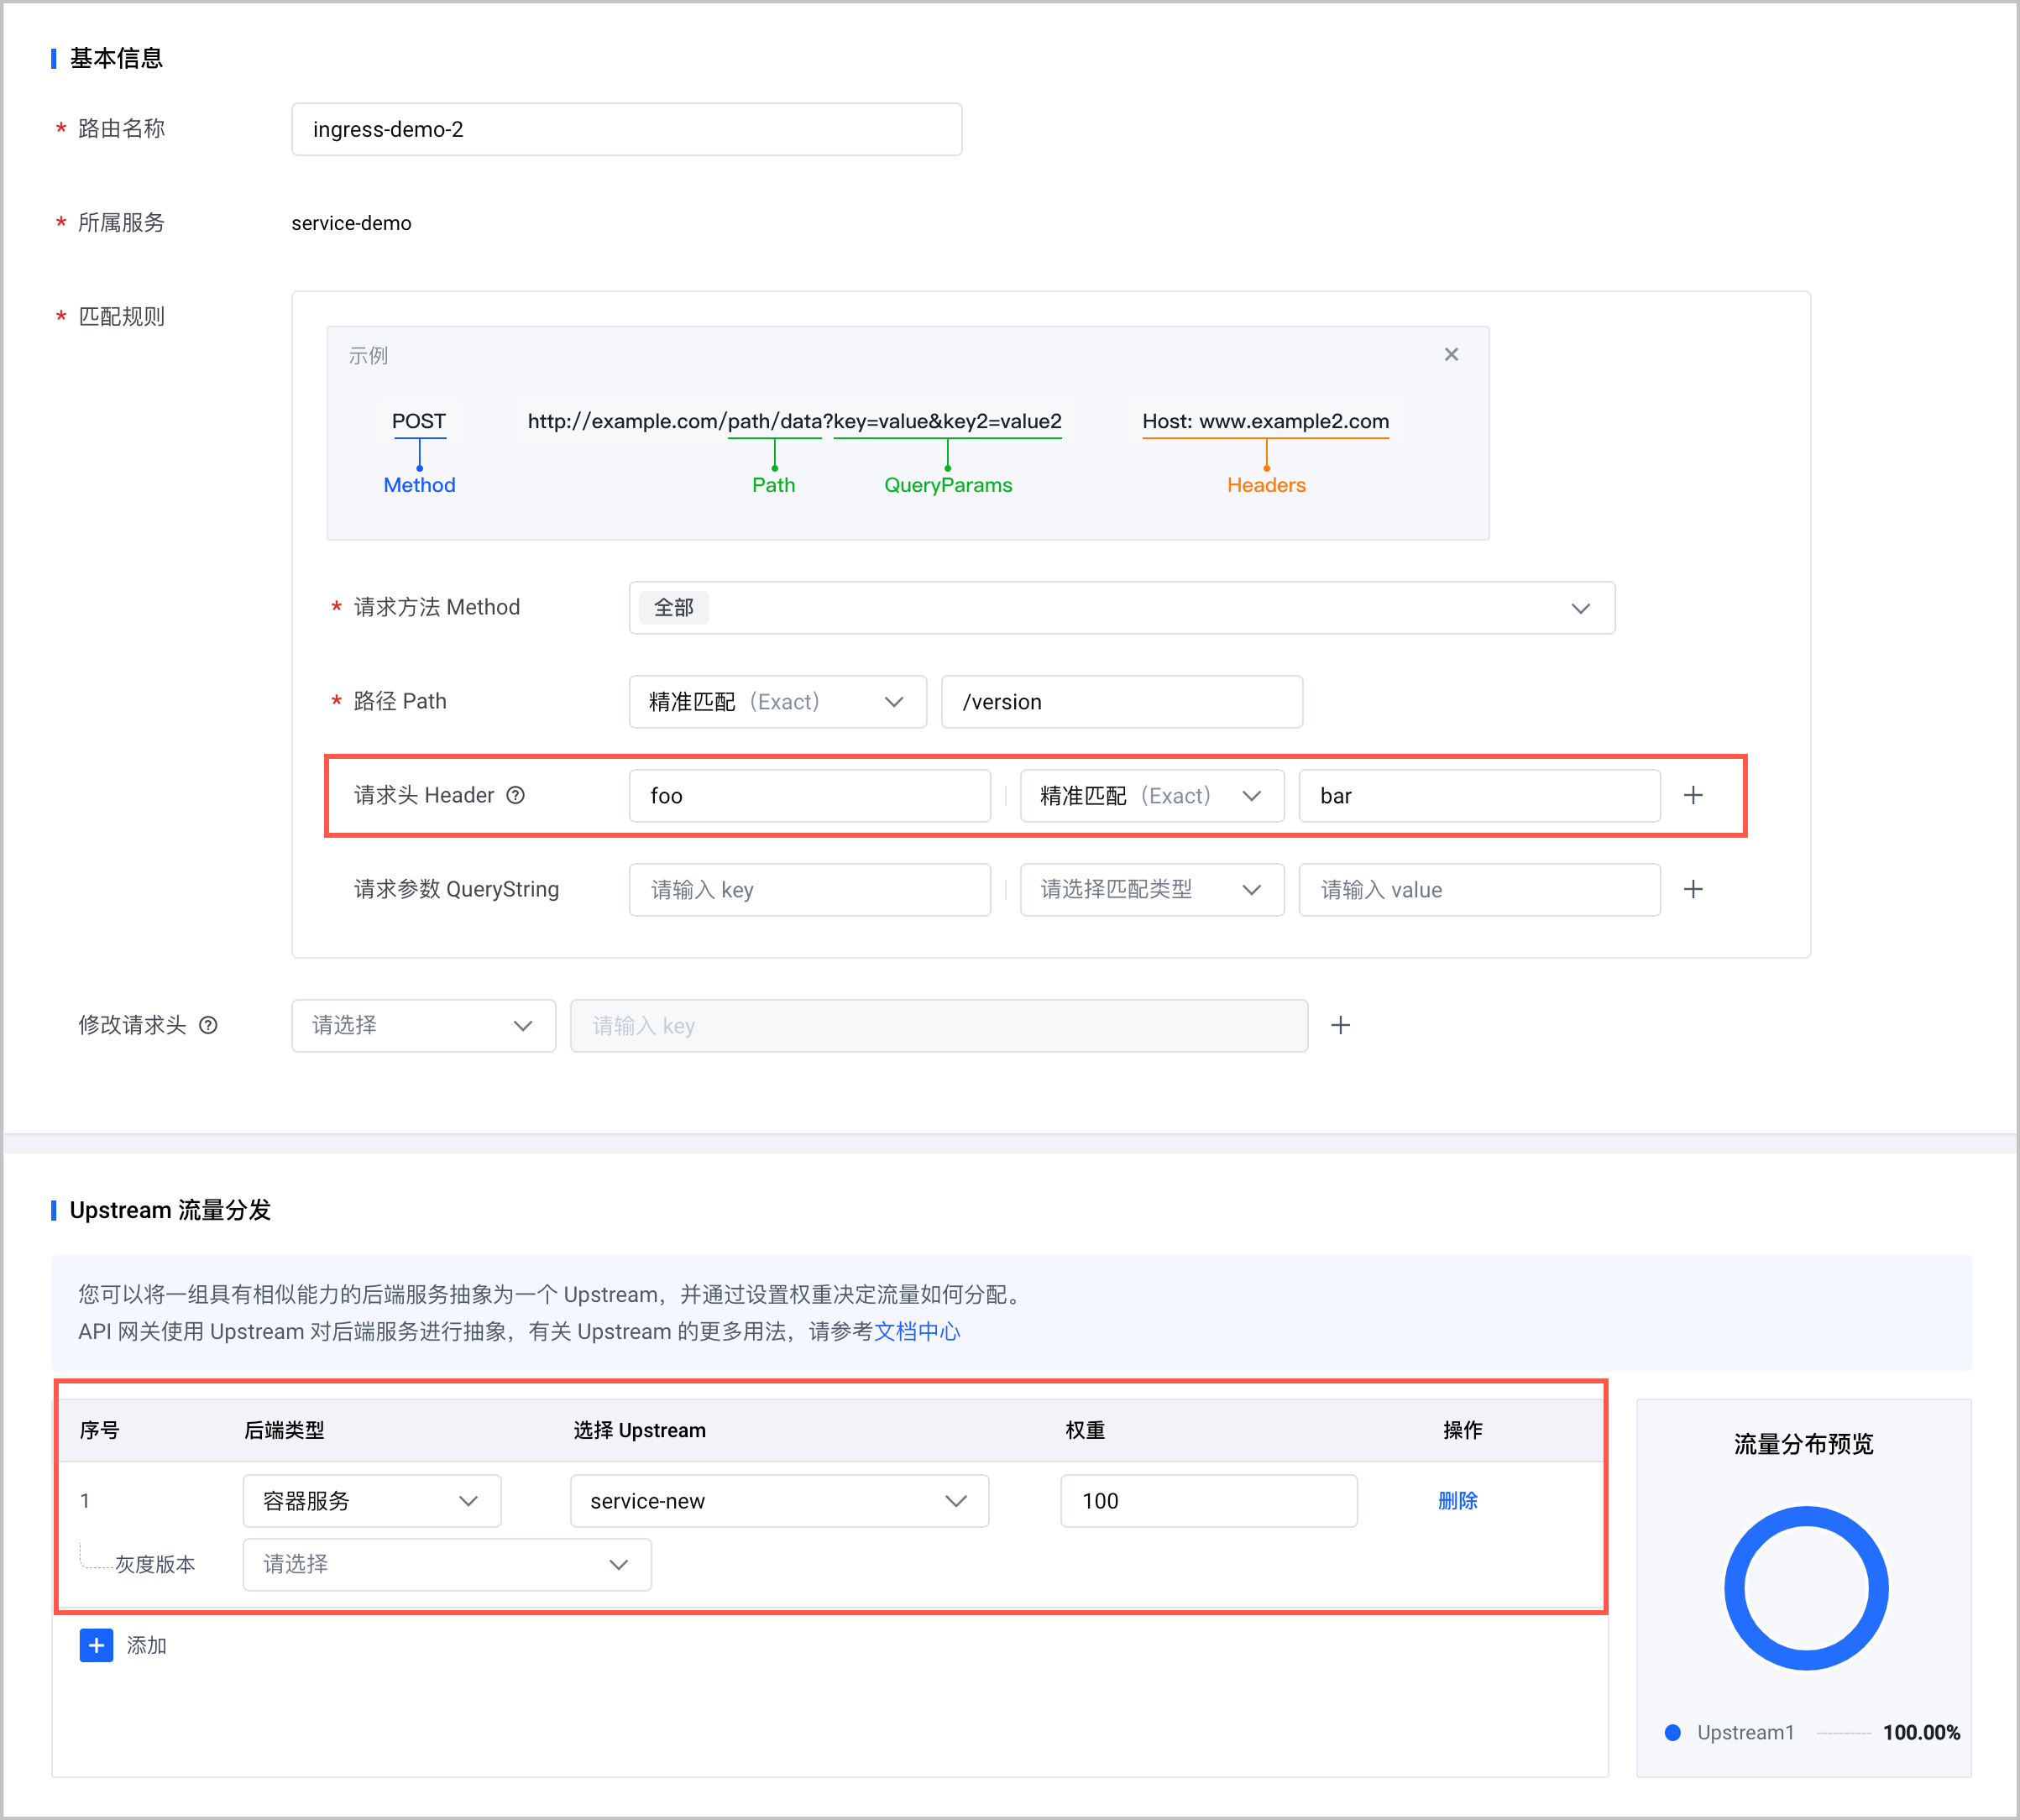Open the Path match type dropdown

[x=777, y=702]
